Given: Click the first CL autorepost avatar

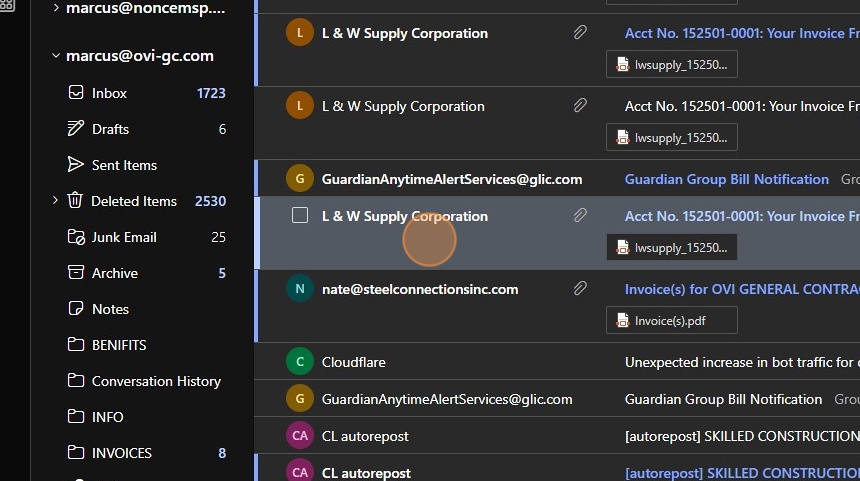Looking at the screenshot, I should point(299,435).
